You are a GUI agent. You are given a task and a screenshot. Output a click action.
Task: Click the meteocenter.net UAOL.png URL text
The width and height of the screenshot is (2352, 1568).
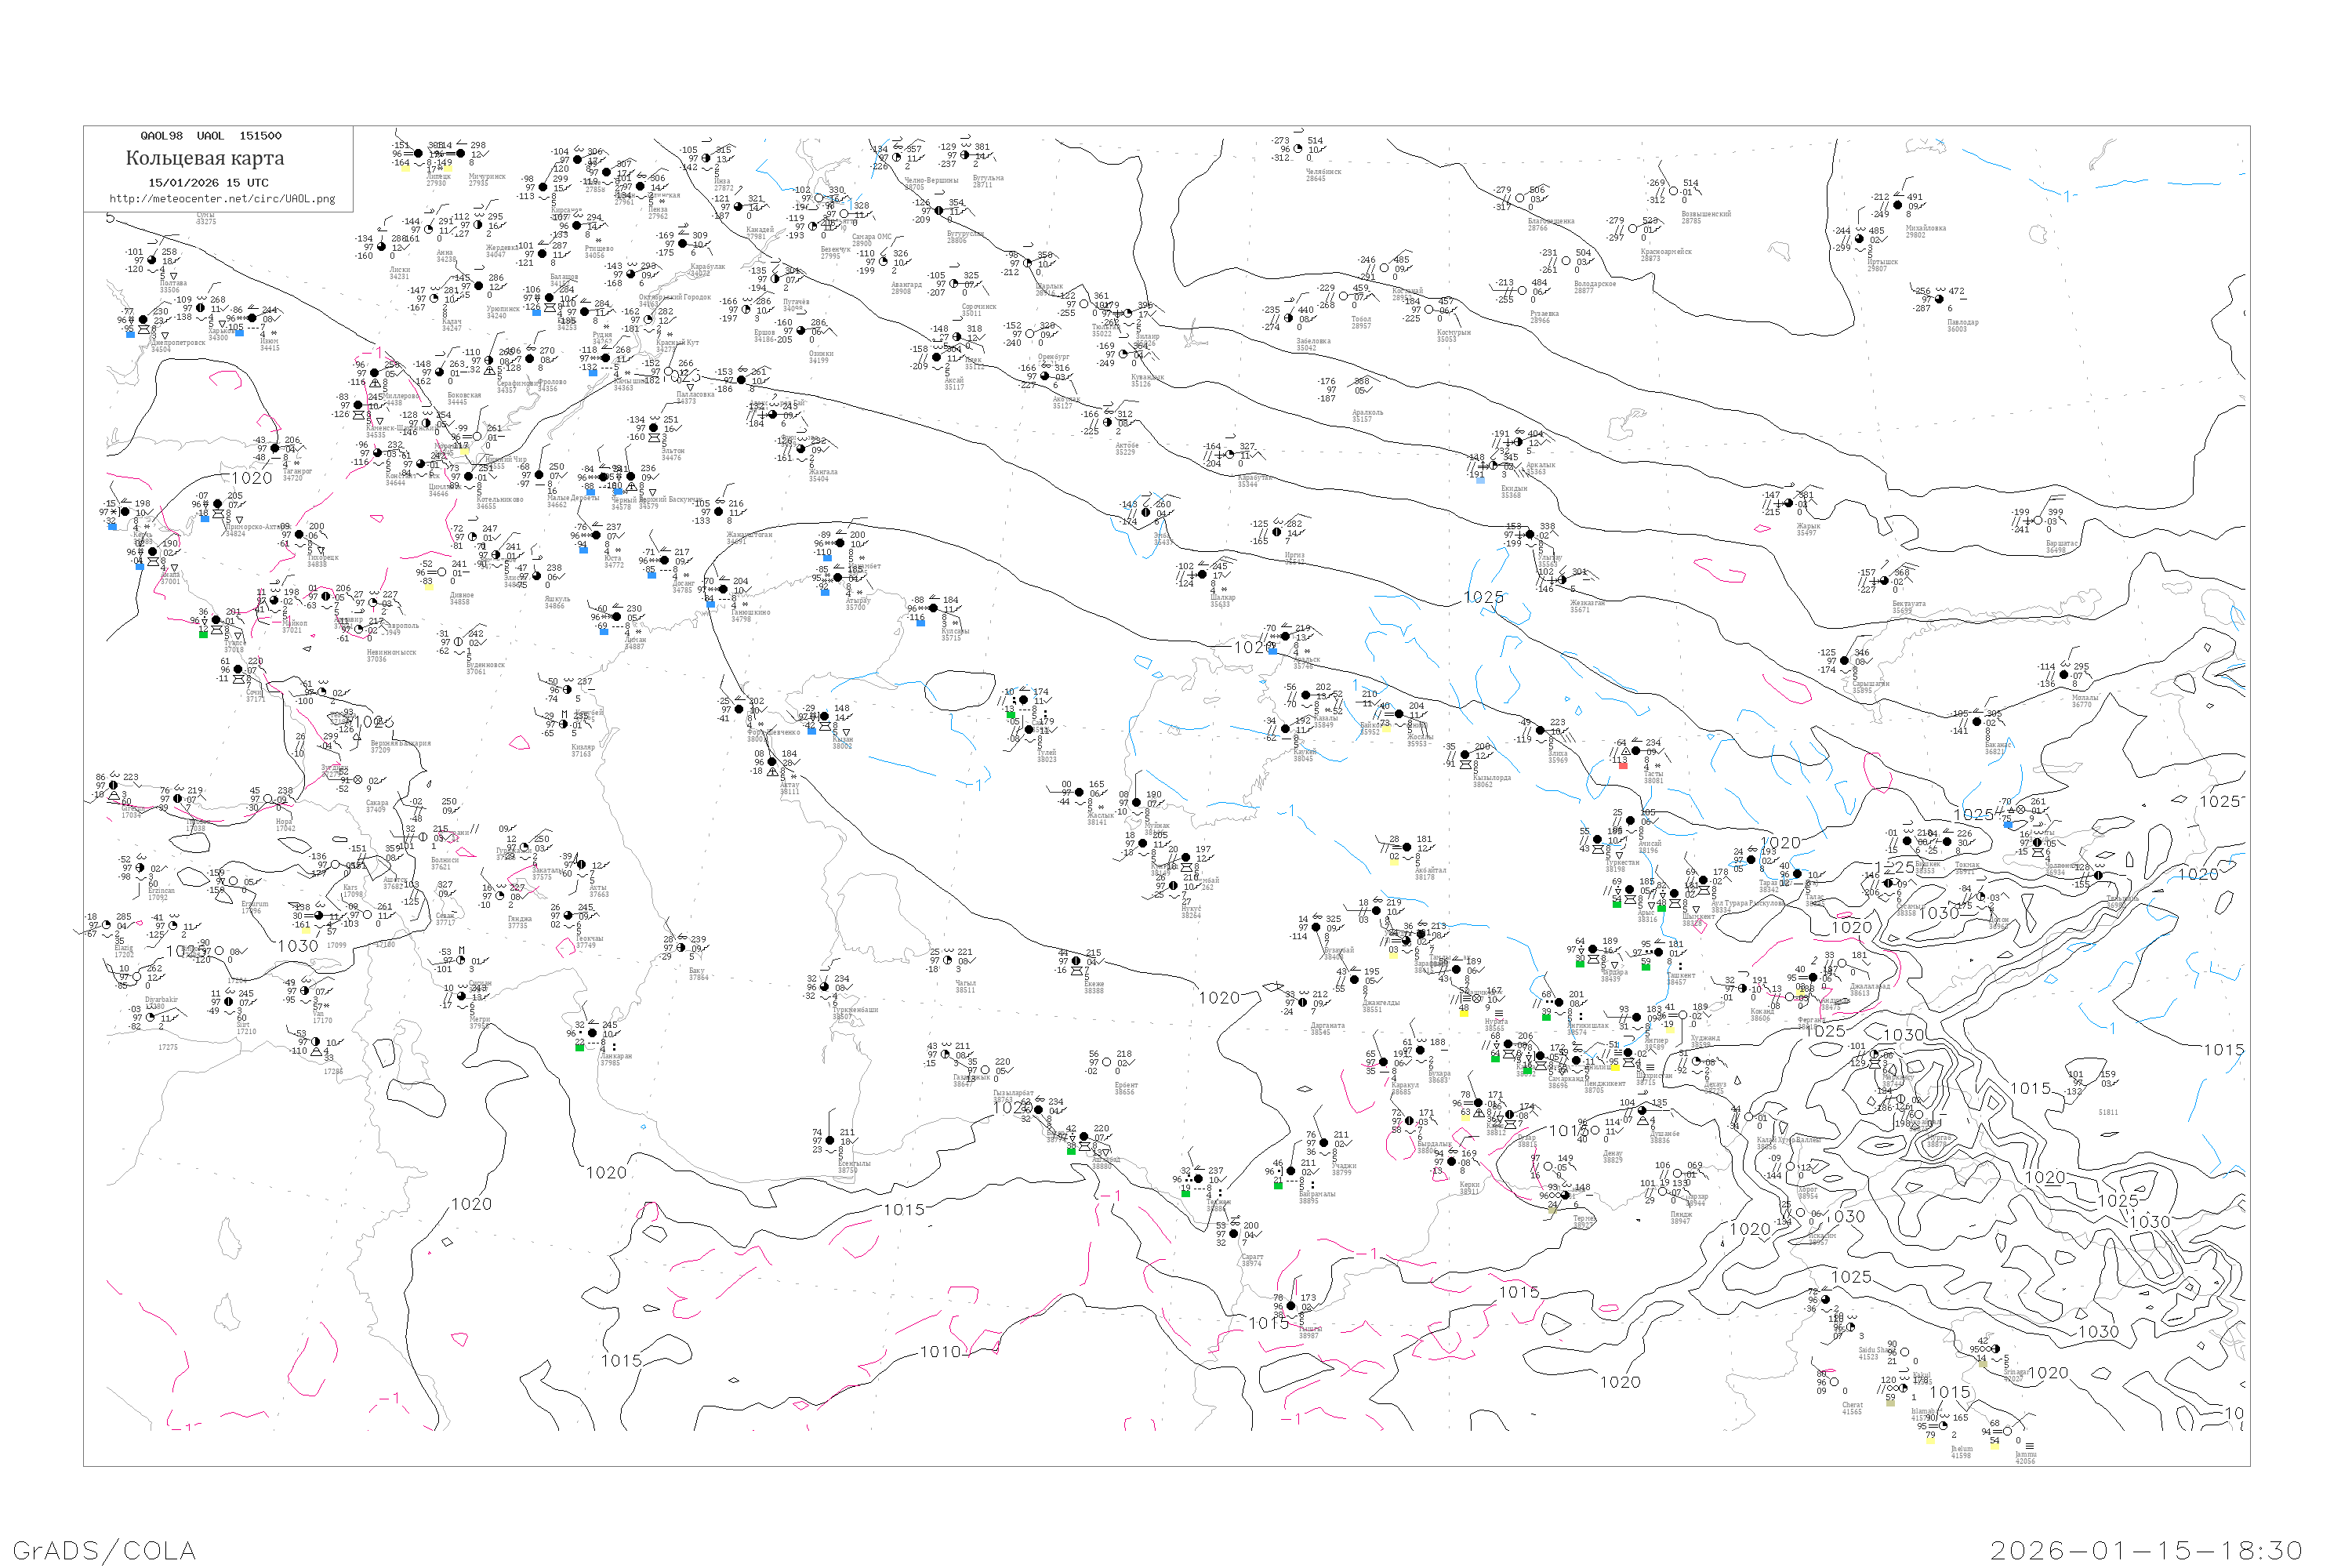[x=222, y=199]
